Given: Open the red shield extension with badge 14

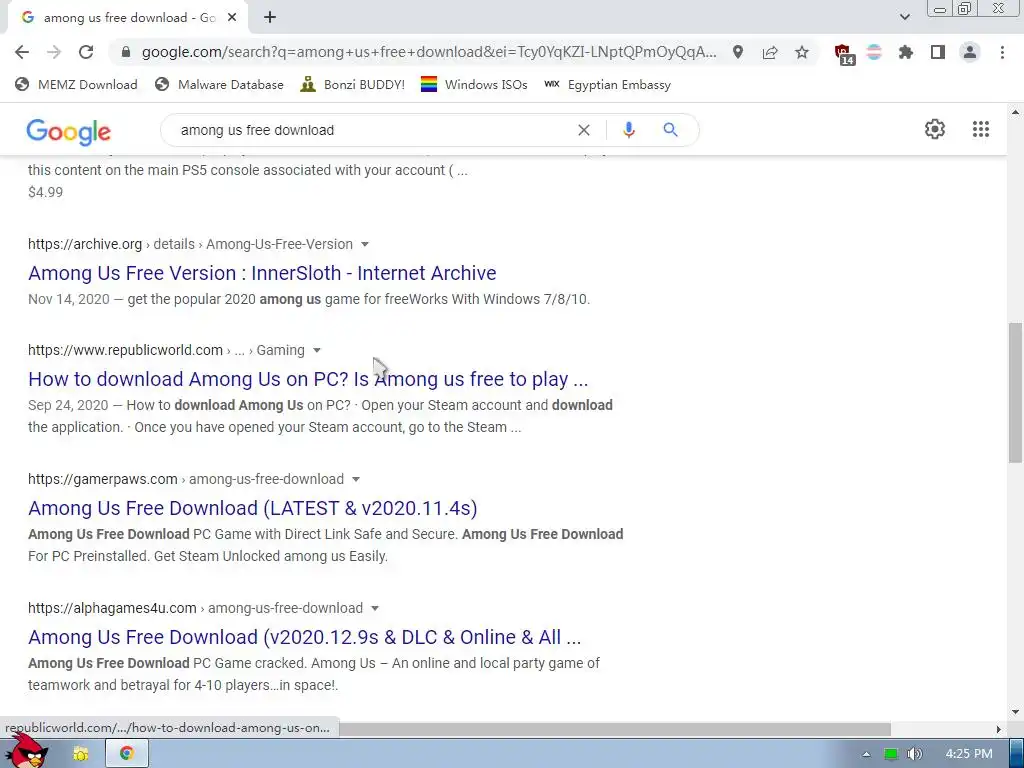Looking at the screenshot, I should point(844,54).
